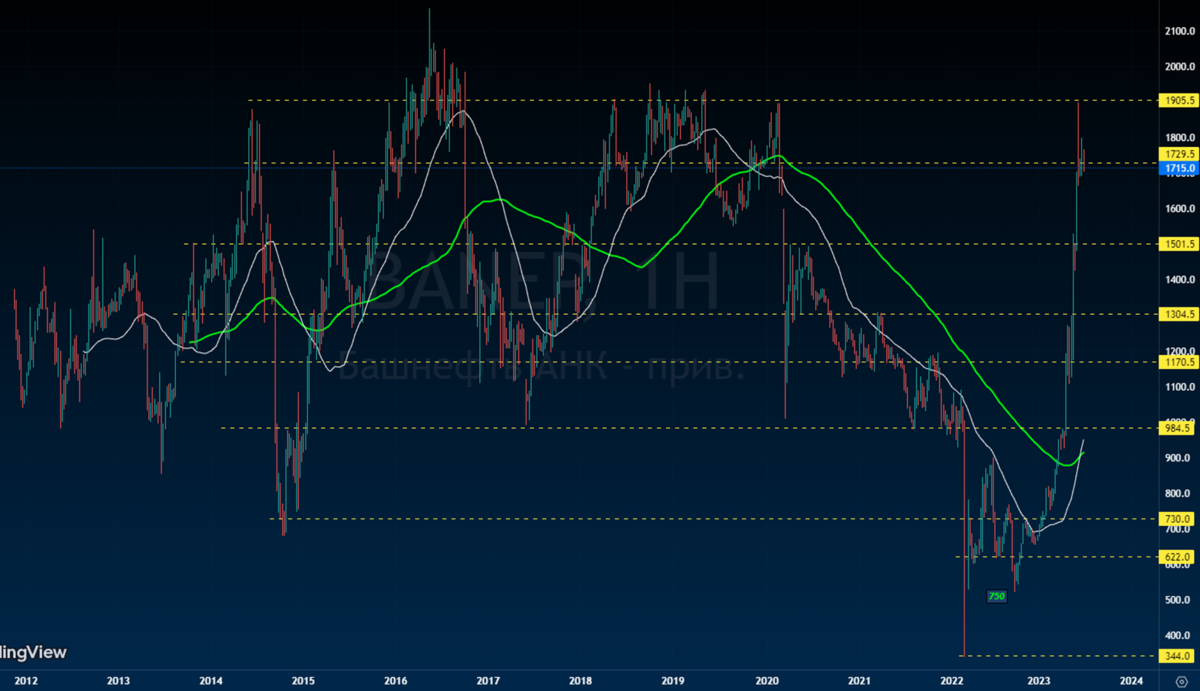Click the 622.0 price level label

pos(1178,557)
